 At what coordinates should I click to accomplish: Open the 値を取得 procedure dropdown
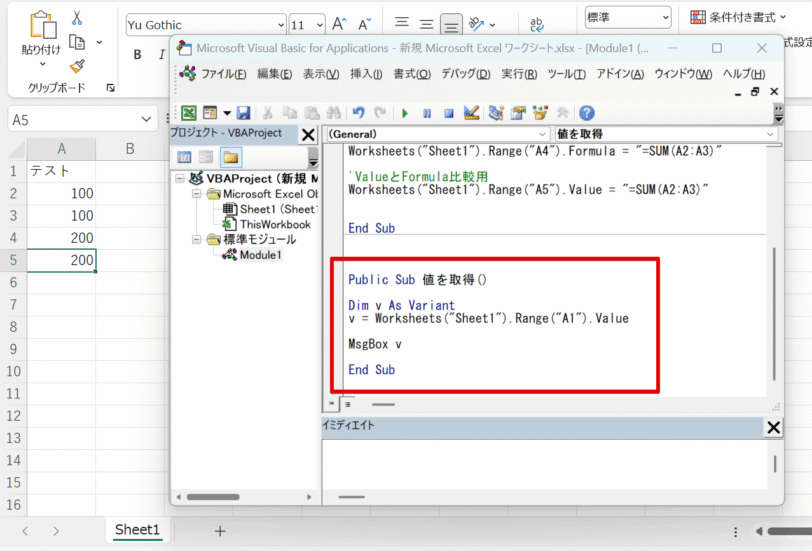click(x=770, y=134)
